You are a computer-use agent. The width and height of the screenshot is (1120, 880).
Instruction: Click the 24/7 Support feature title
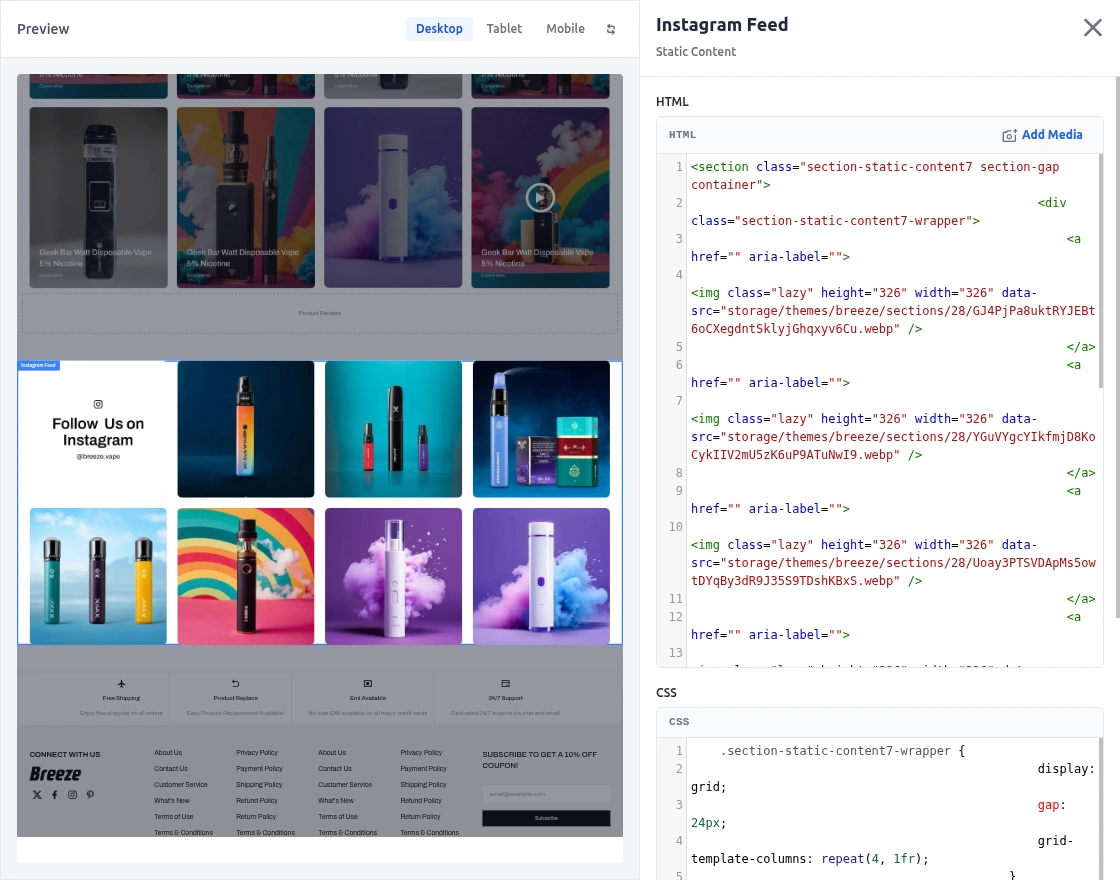point(506,698)
